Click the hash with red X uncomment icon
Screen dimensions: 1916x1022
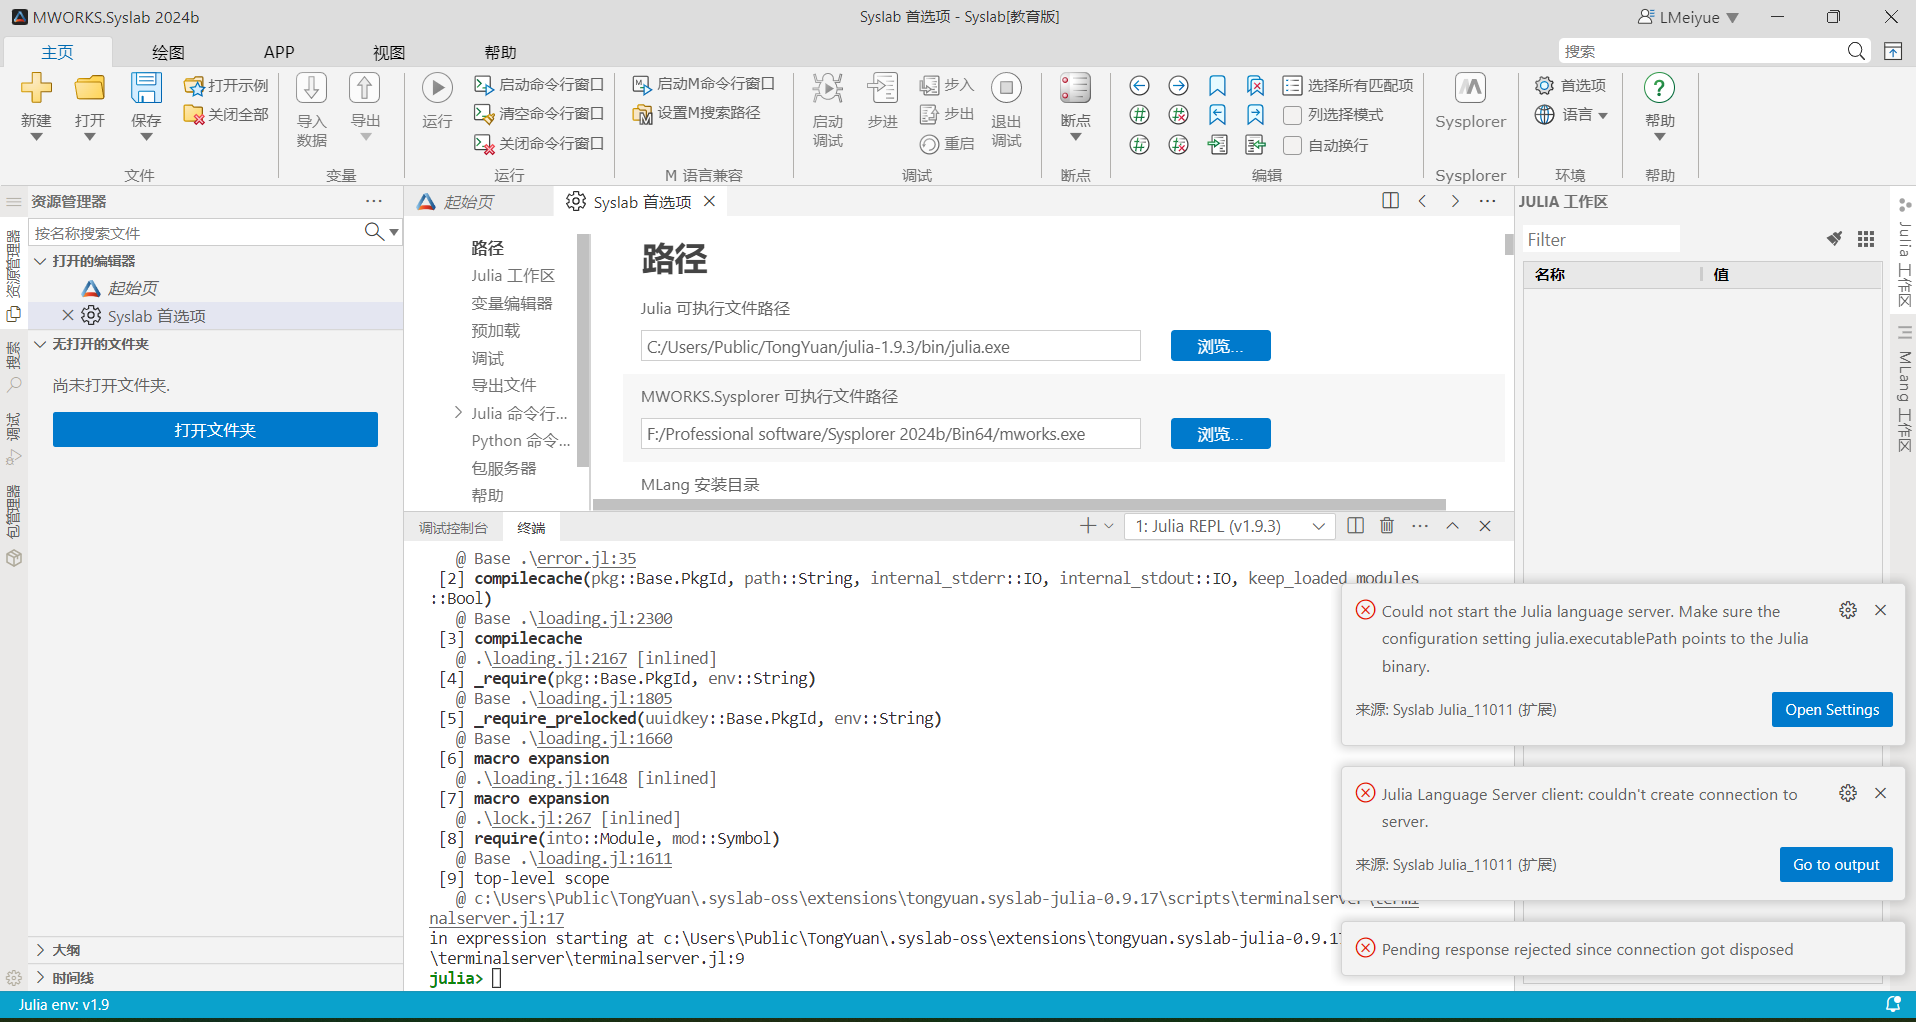[1179, 115]
